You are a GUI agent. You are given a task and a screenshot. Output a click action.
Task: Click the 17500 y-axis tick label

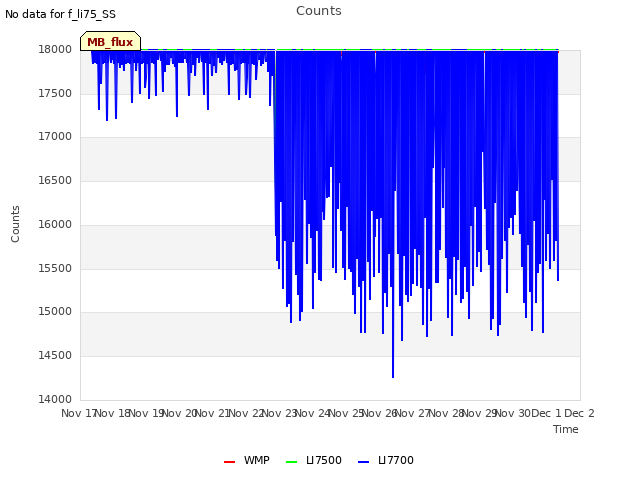55,93
